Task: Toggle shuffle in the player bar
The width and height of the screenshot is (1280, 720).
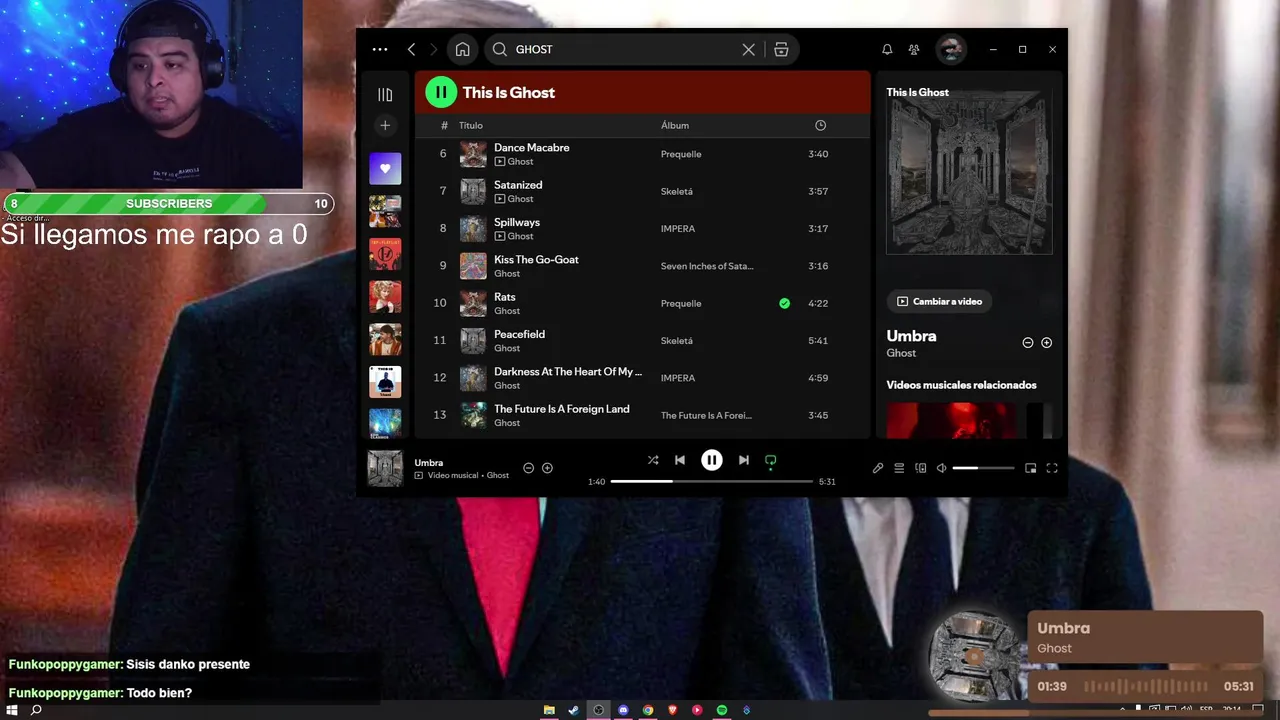Action: [653, 460]
